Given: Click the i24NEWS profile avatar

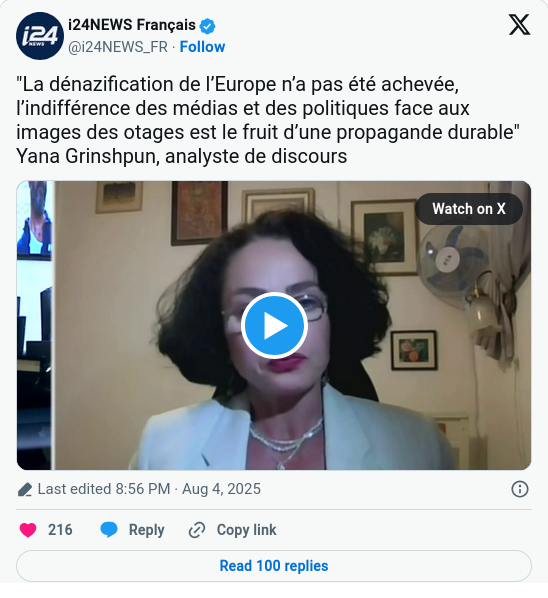Looking at the screenshot, I should click(40, 36).
